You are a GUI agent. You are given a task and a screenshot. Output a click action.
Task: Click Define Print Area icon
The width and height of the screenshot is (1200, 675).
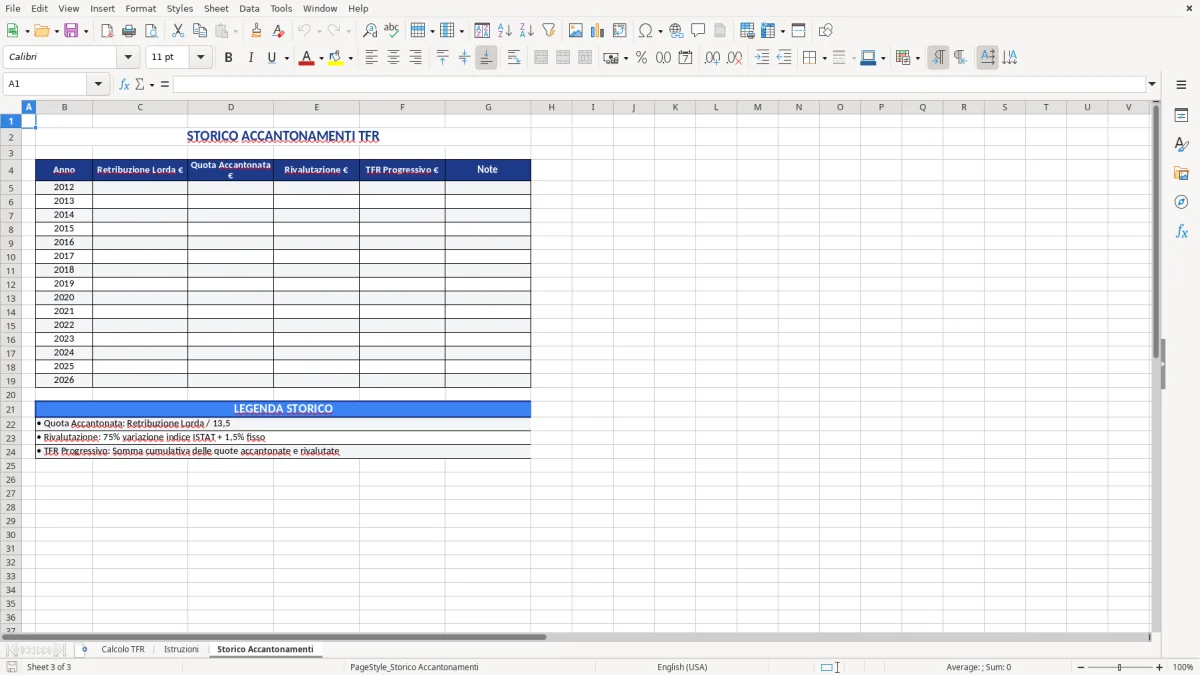click(x=747, y=31)
